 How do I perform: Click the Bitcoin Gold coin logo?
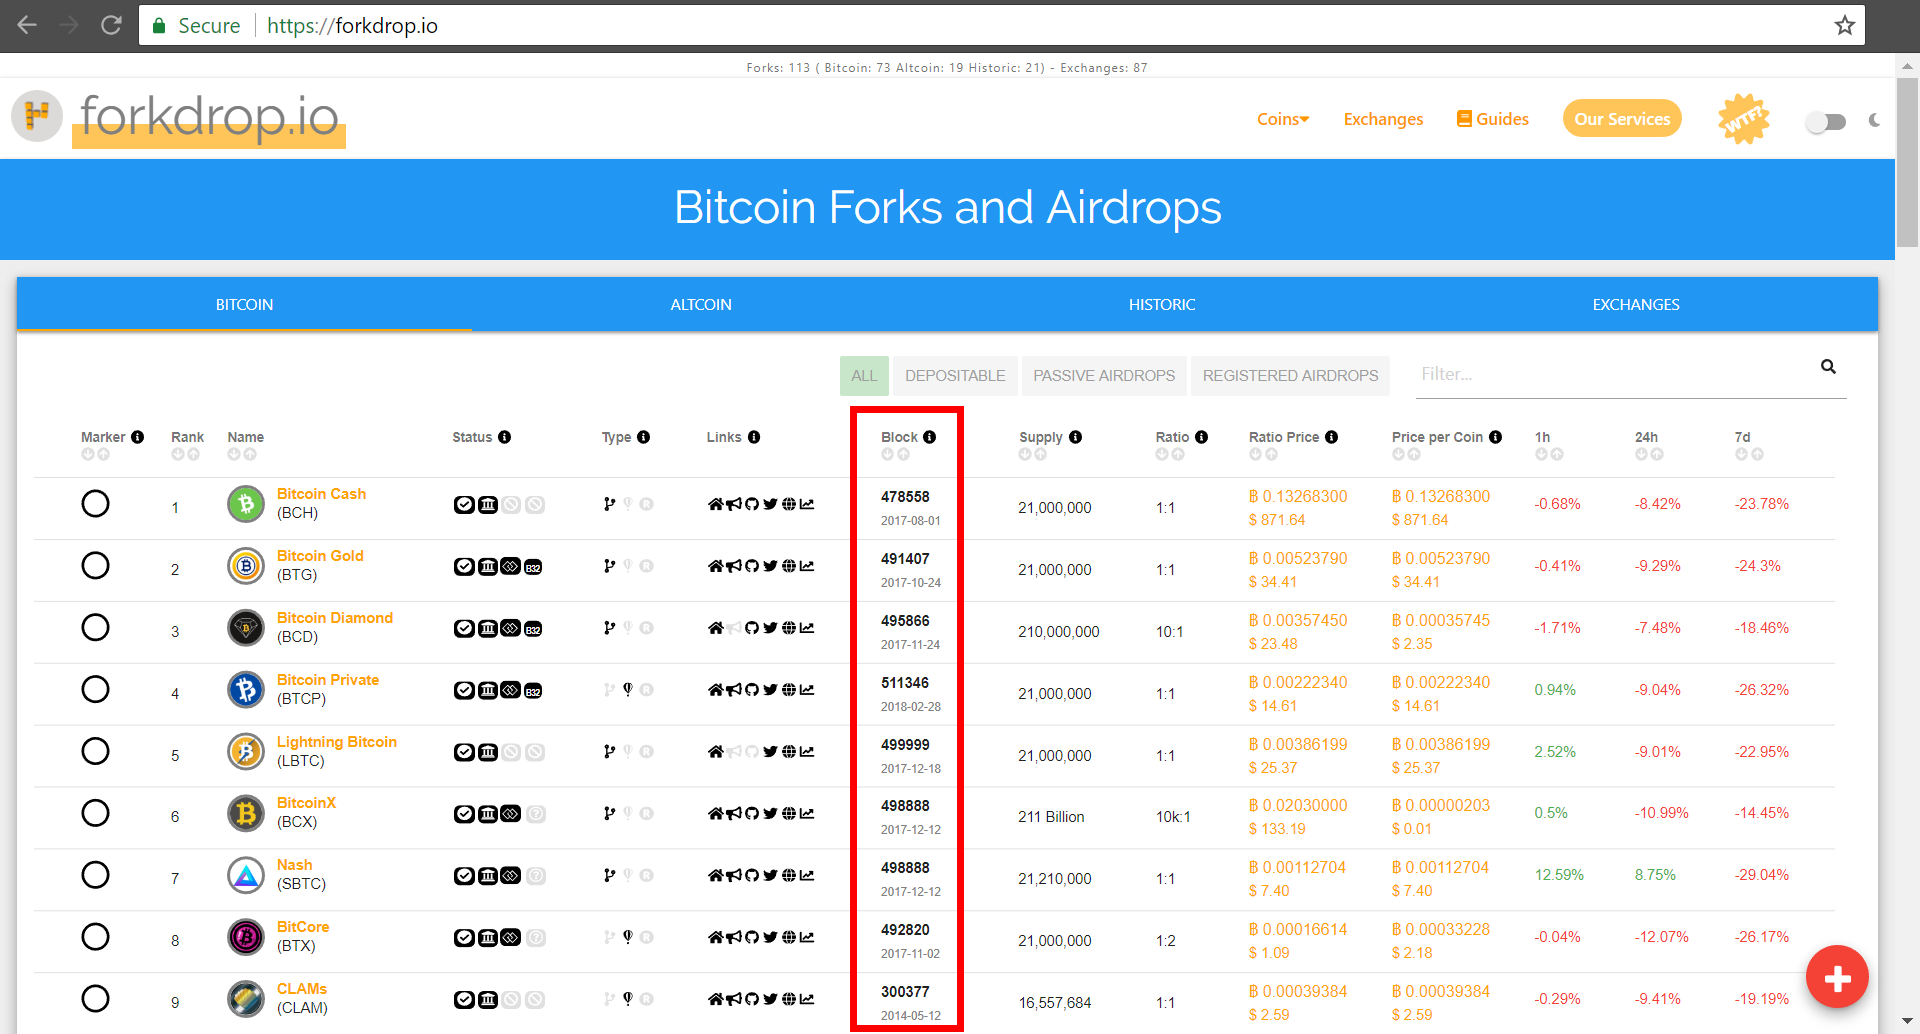tap(246, 566)
